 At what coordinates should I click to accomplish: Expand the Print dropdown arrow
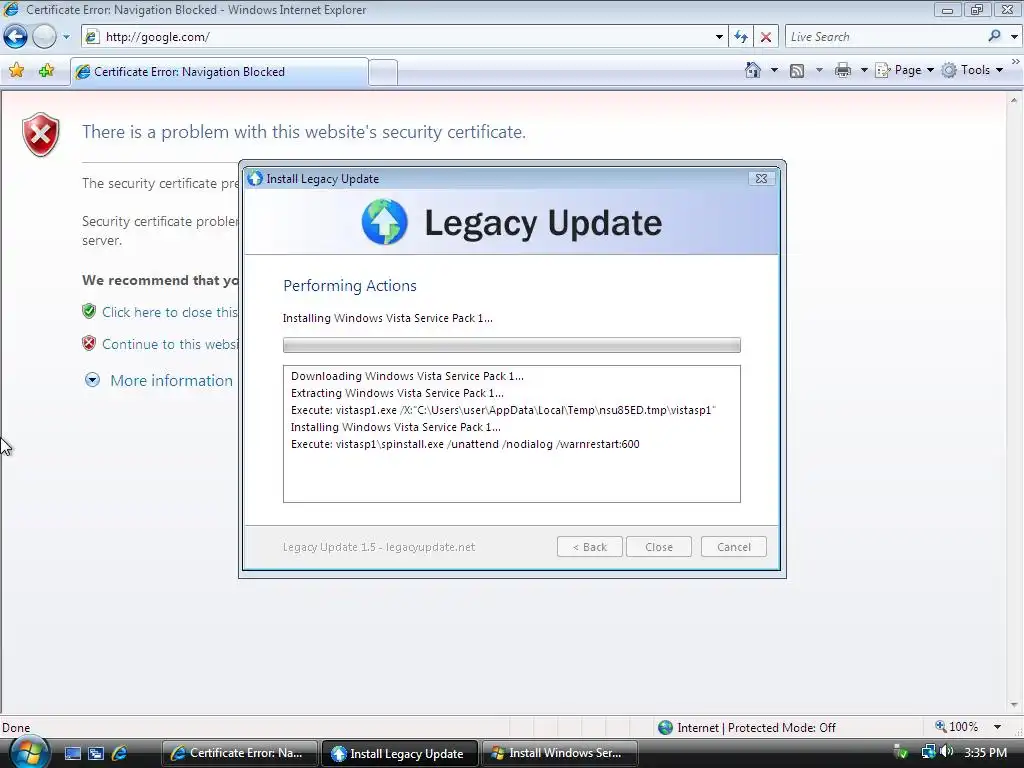(863, 70)
